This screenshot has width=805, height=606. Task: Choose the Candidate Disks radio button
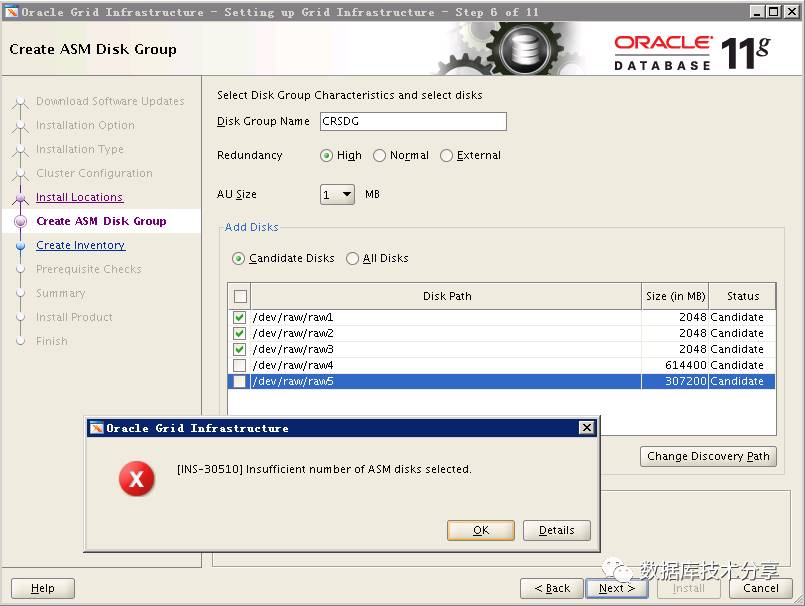pos(239,259)
